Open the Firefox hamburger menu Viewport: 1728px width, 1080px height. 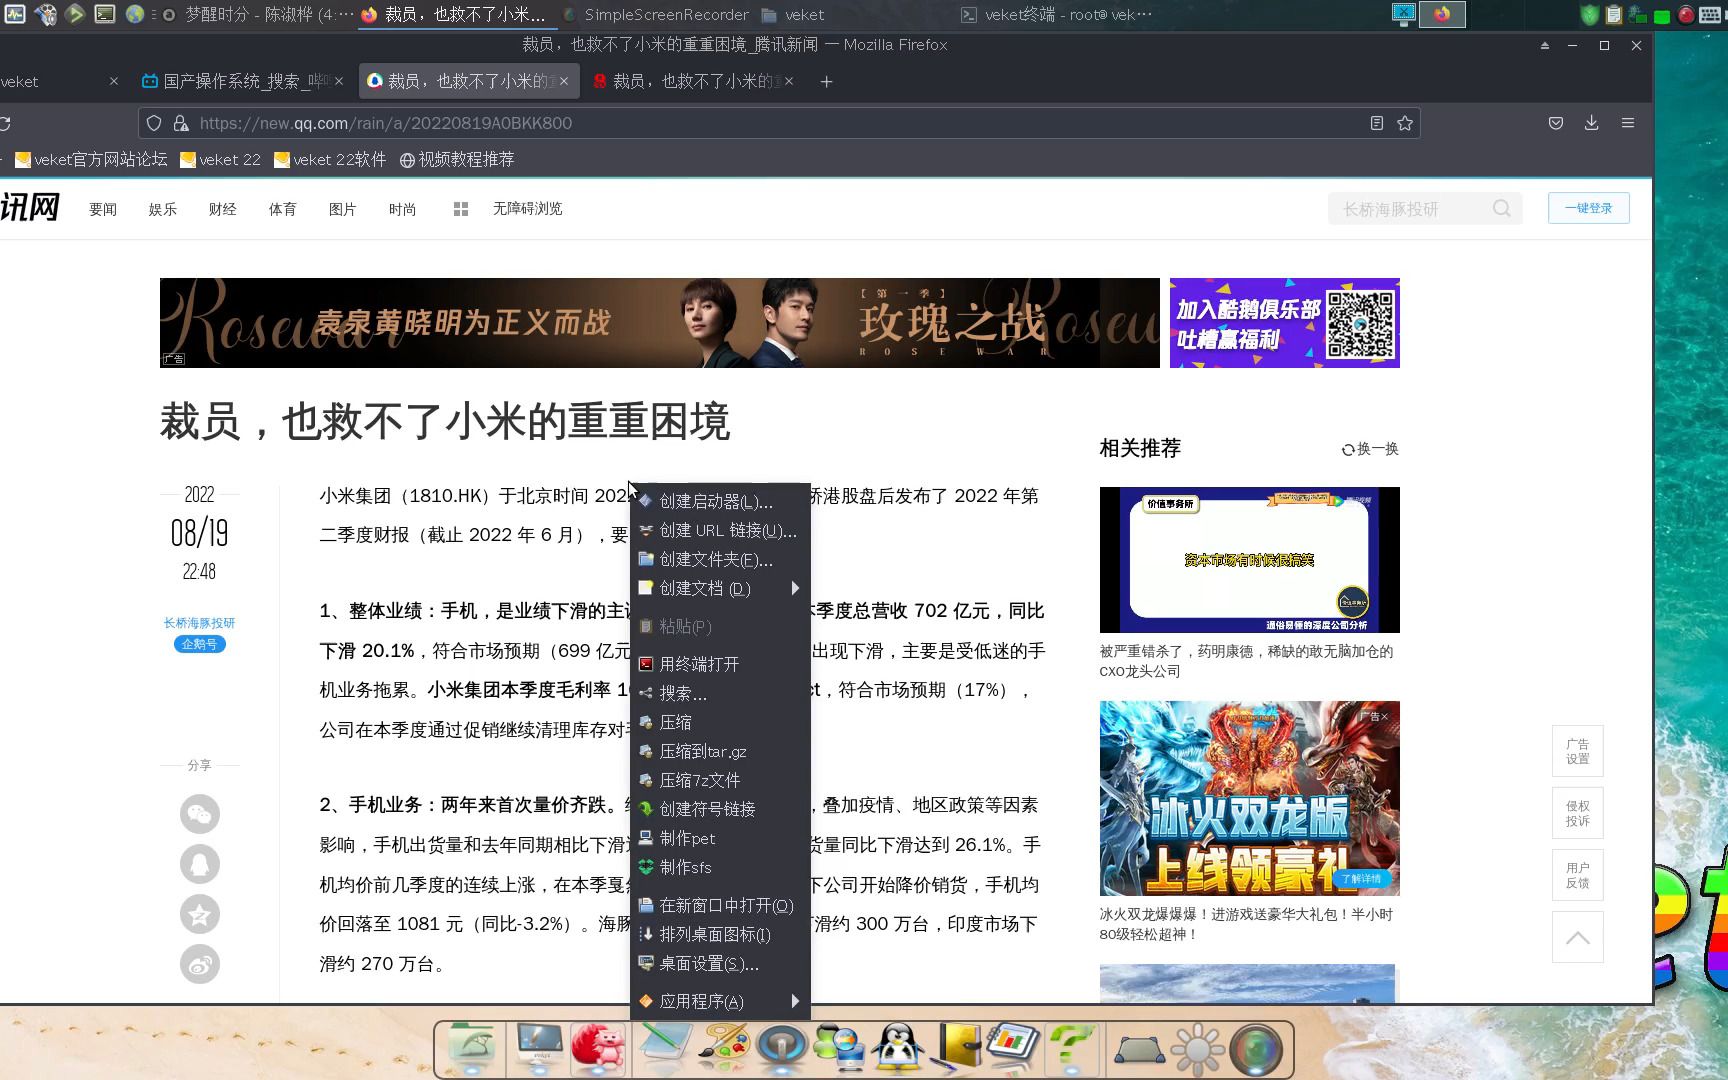(x=1628, y=123)
